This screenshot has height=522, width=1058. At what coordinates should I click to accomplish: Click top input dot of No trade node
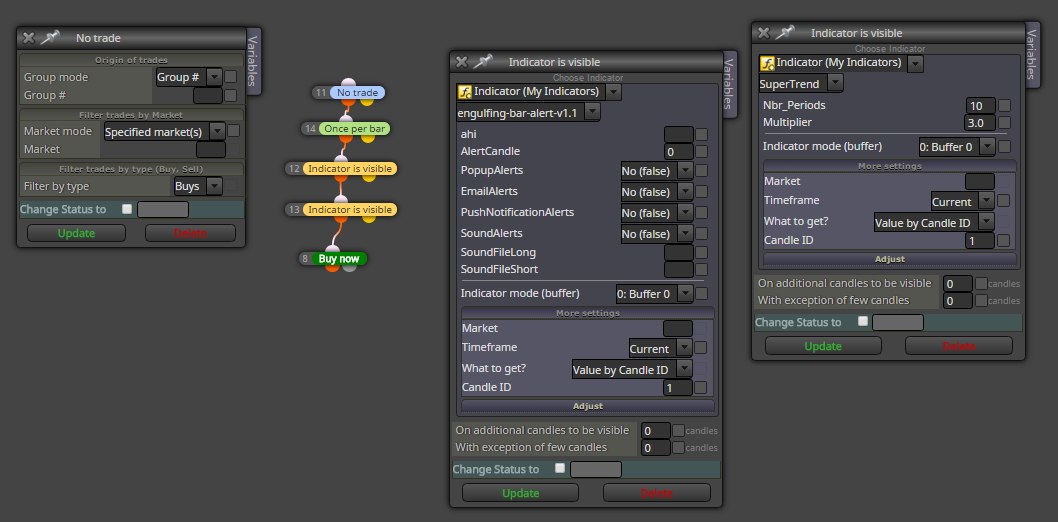pyautogui.click(x=348, y=84)
